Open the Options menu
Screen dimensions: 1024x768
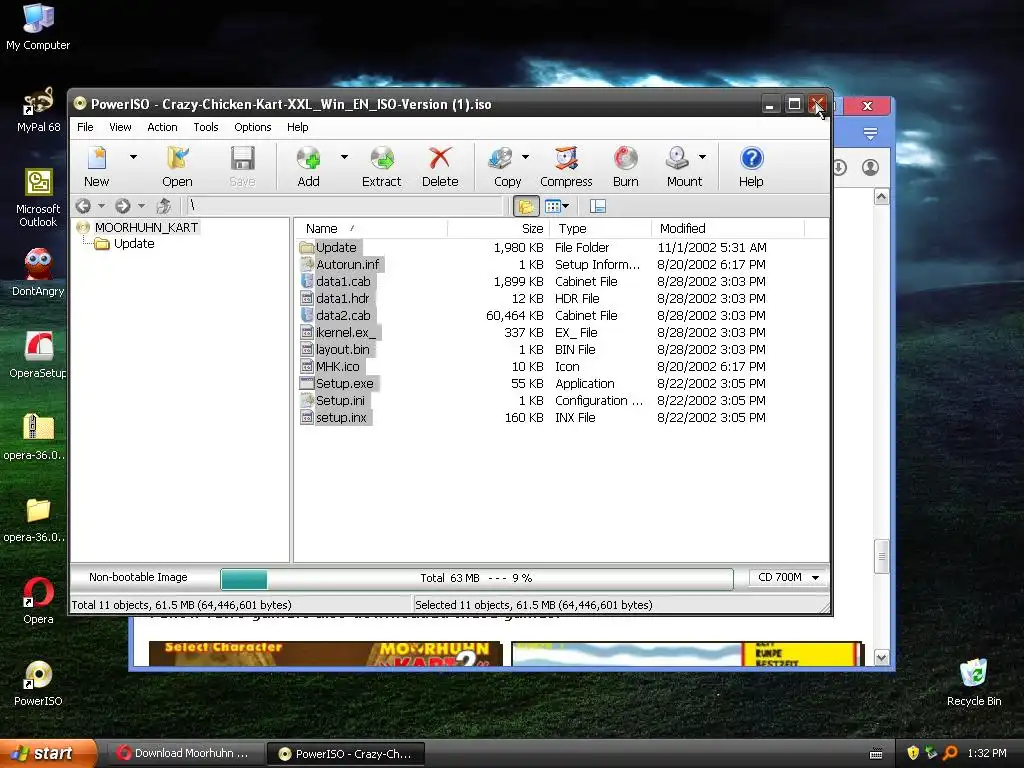tap(253, 127)
